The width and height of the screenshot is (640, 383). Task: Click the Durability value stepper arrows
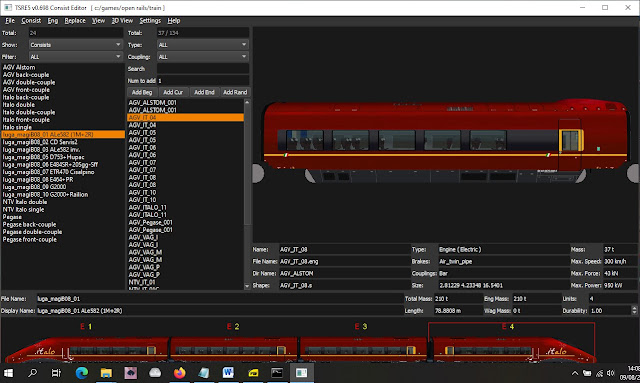634,310
